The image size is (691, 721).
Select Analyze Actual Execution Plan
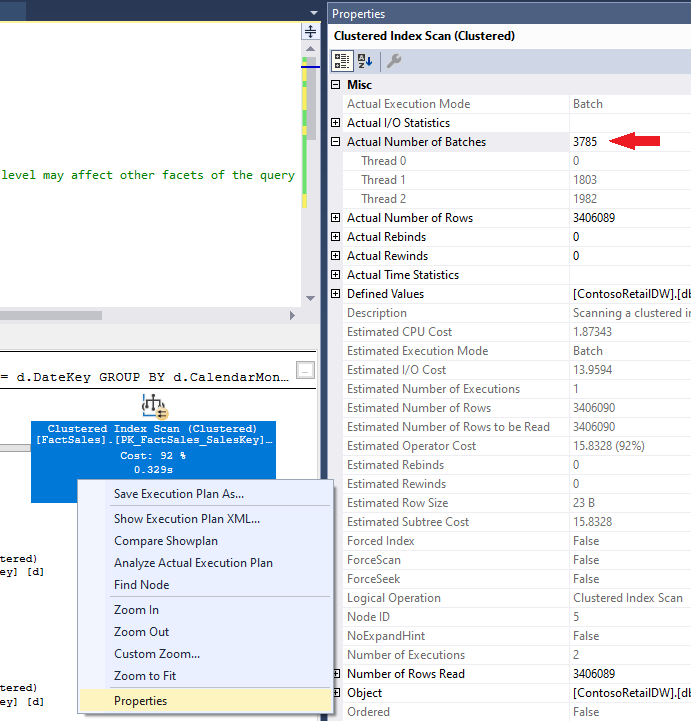pyautogui.click(x=193, y=563)
